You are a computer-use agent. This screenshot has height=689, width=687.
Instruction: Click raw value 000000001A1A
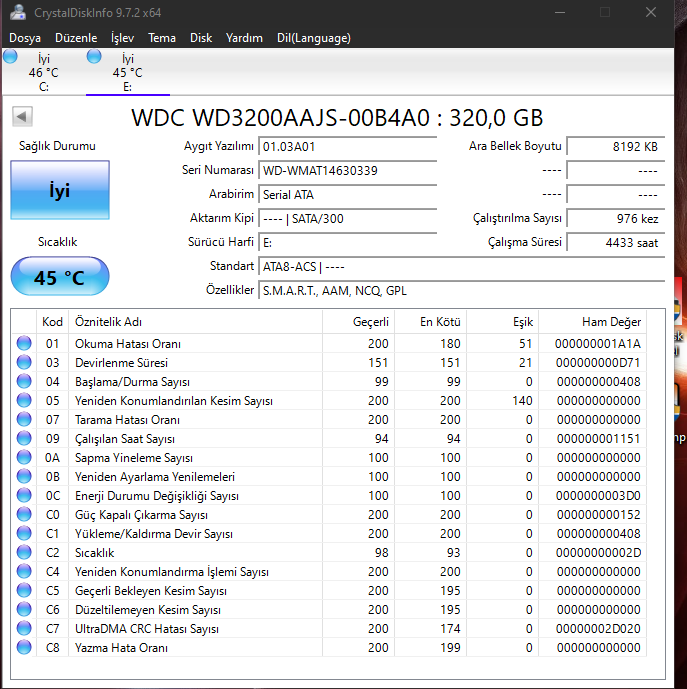pos(598,344)
